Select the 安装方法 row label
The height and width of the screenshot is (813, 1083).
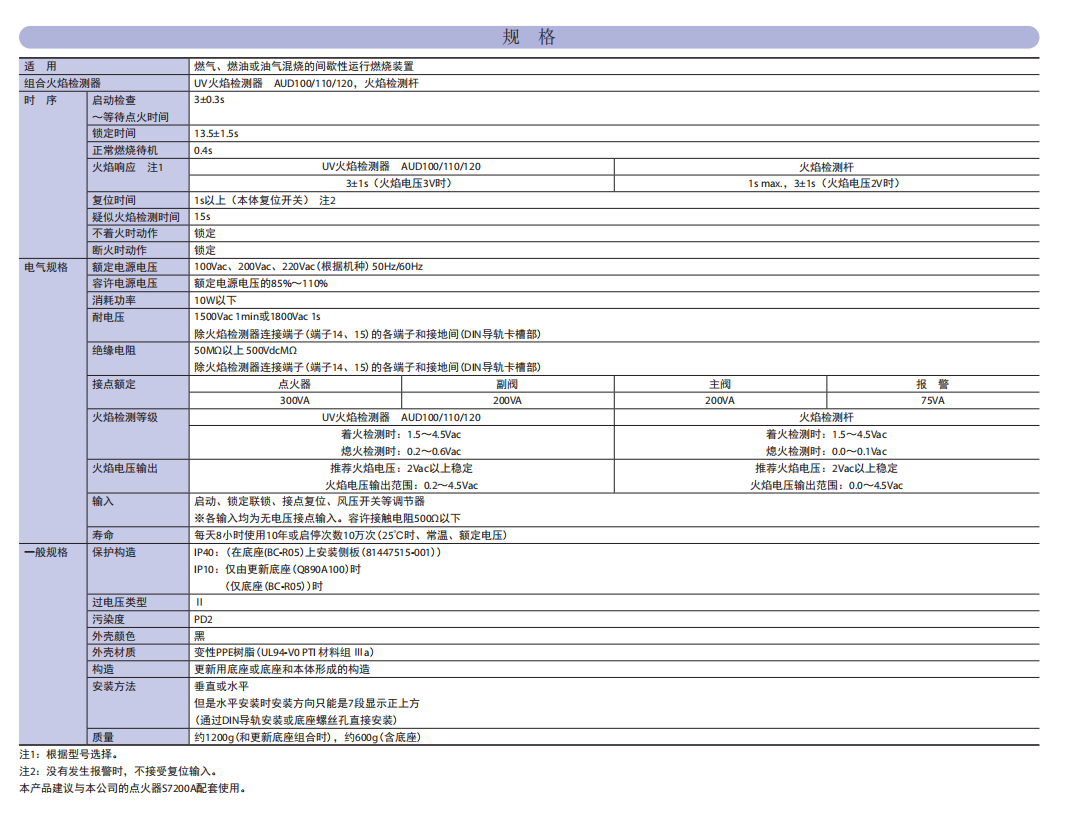[113, 686]
